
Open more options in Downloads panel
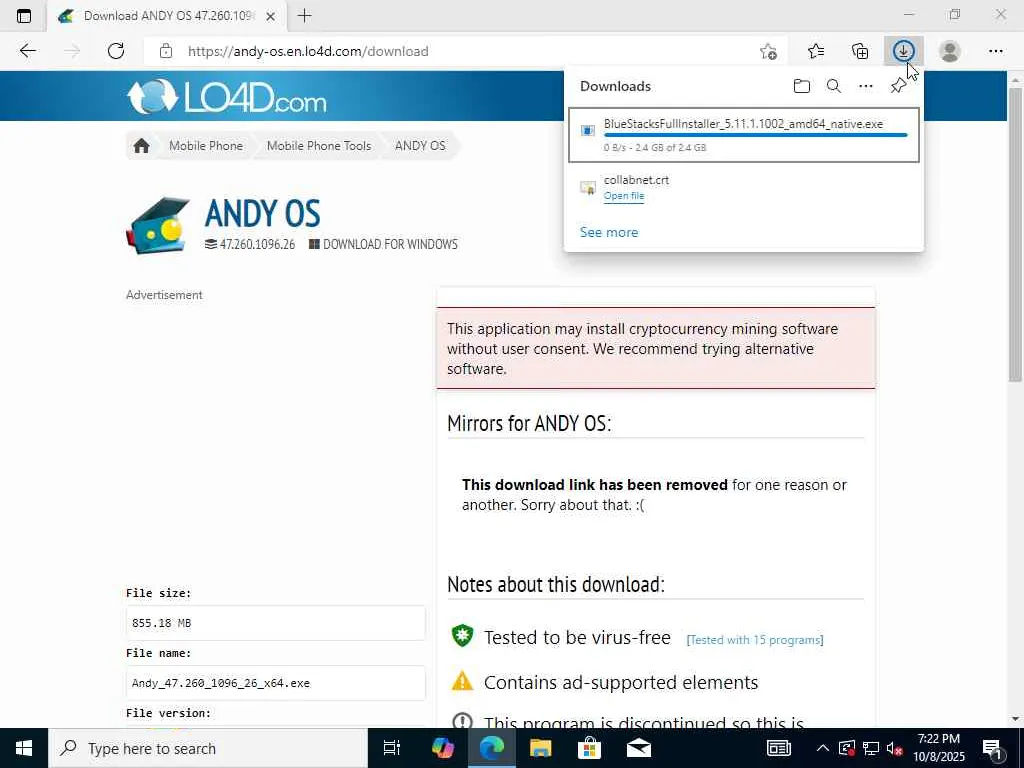pos(866,86)
